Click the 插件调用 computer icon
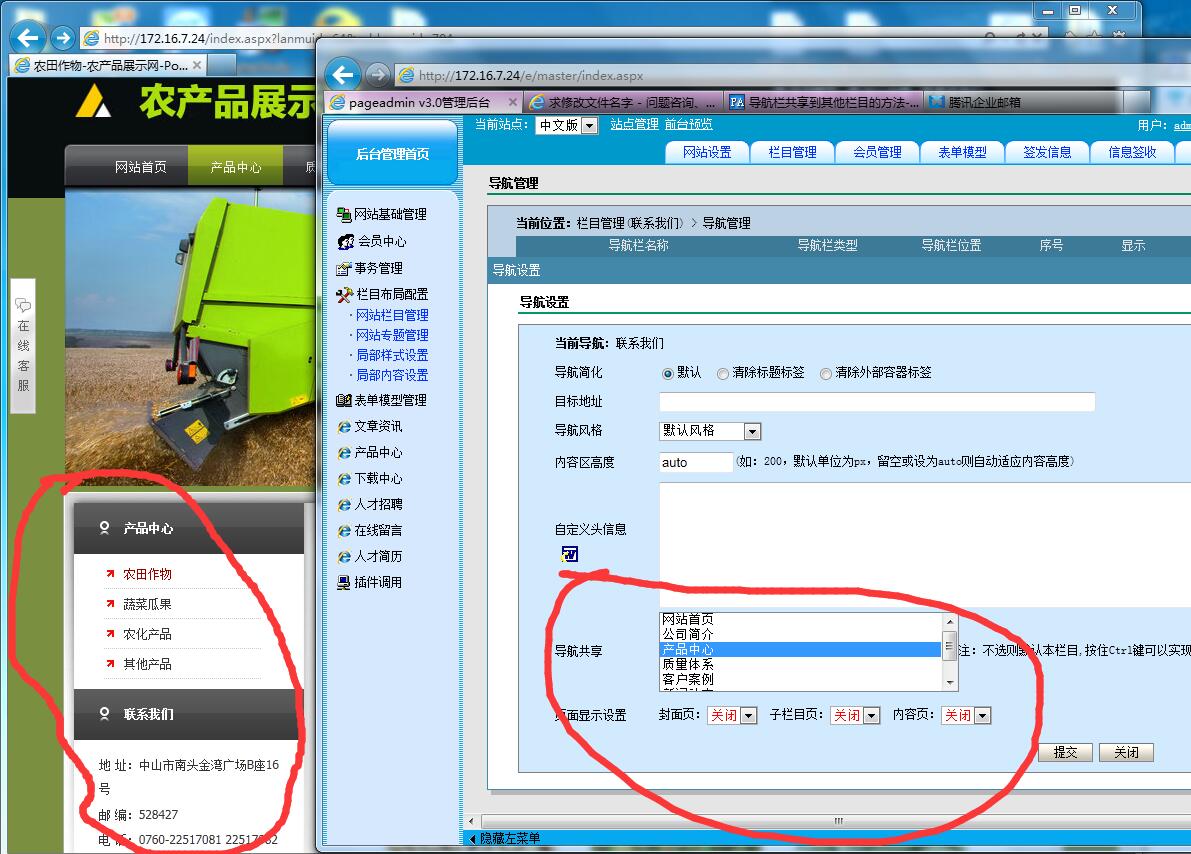Viewport: 1191px width, 854px height. (344, 582)
